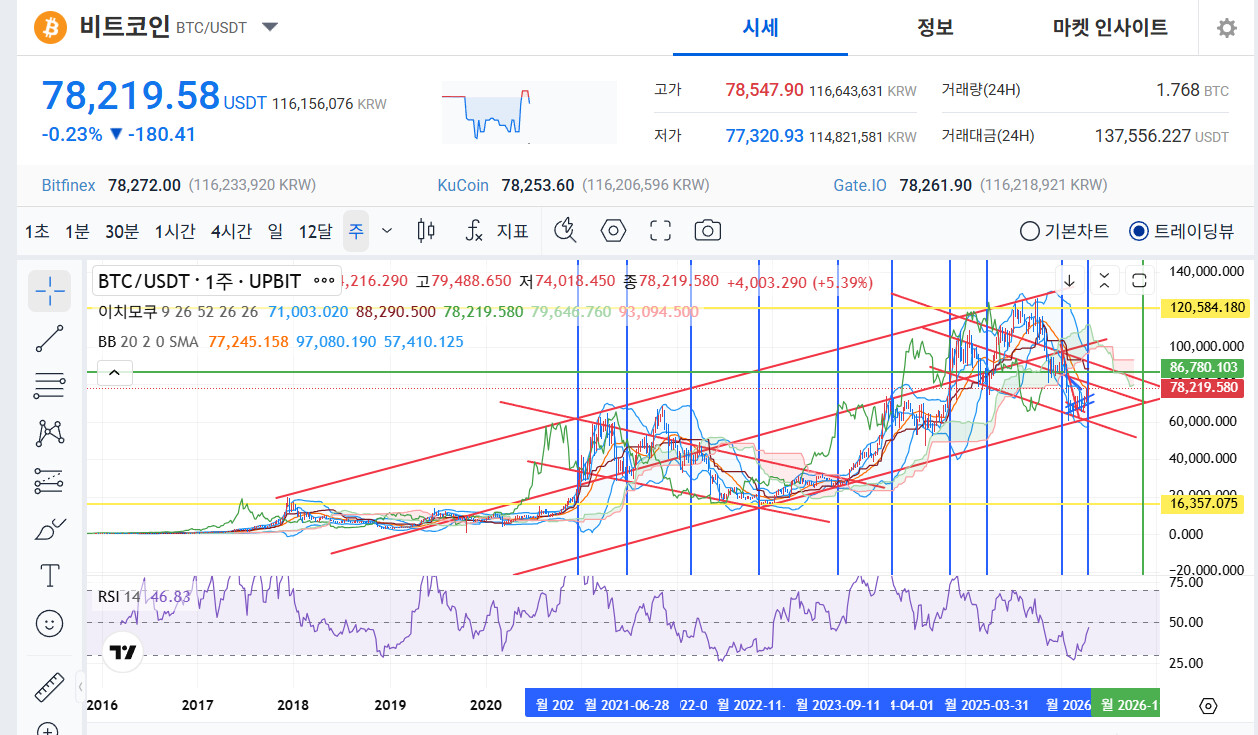
Task: Select the ruler measure tool
Action: 50,687
